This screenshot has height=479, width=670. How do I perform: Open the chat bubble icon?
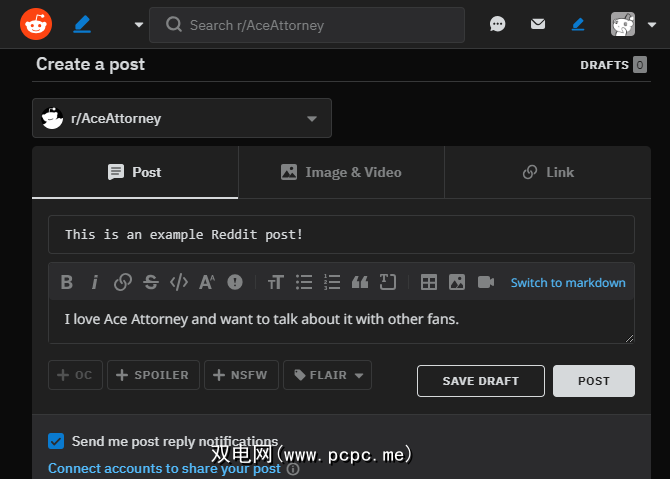click(x=497, y=24)
